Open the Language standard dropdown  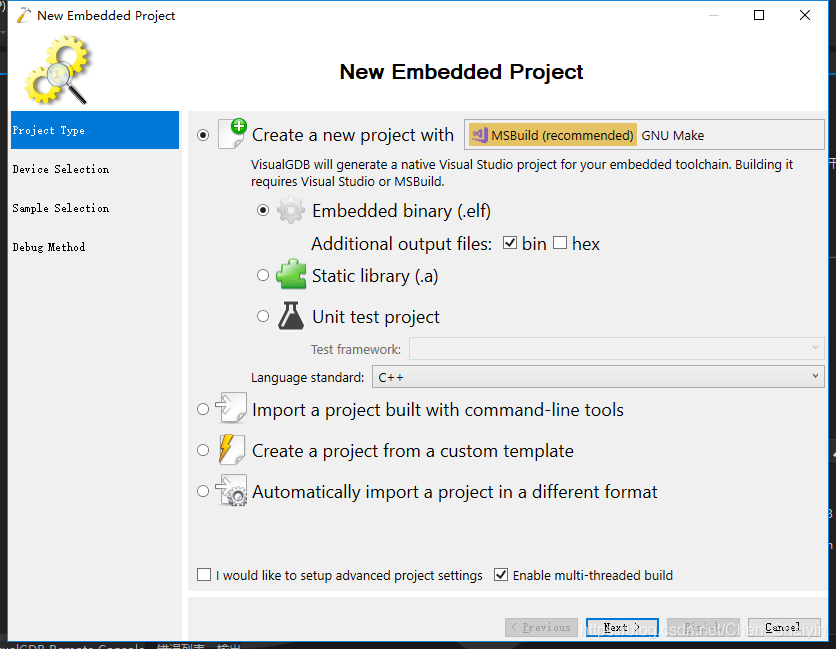[x=598, y=376]
